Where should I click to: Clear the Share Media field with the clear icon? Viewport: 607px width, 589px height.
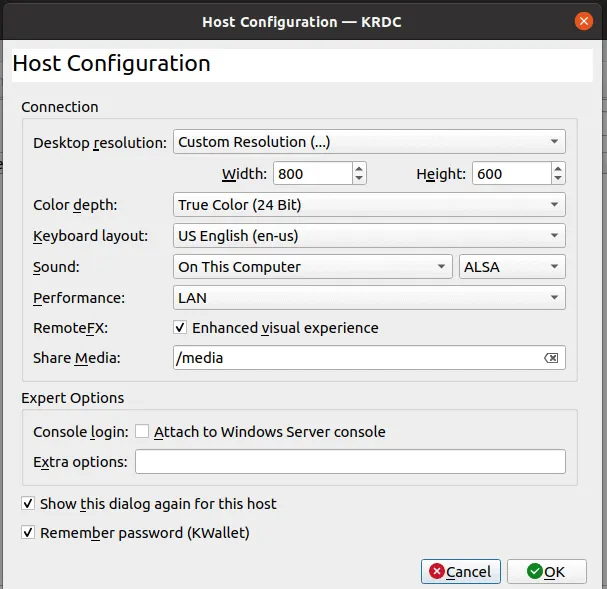[x=553, y=358]
